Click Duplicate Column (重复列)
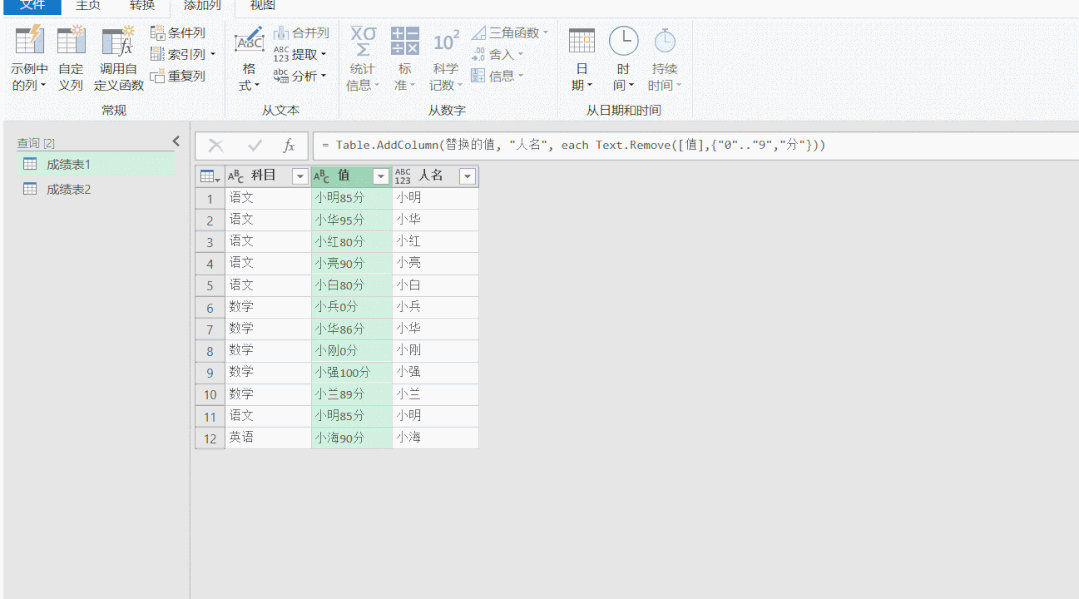 [x=178, y=76]
